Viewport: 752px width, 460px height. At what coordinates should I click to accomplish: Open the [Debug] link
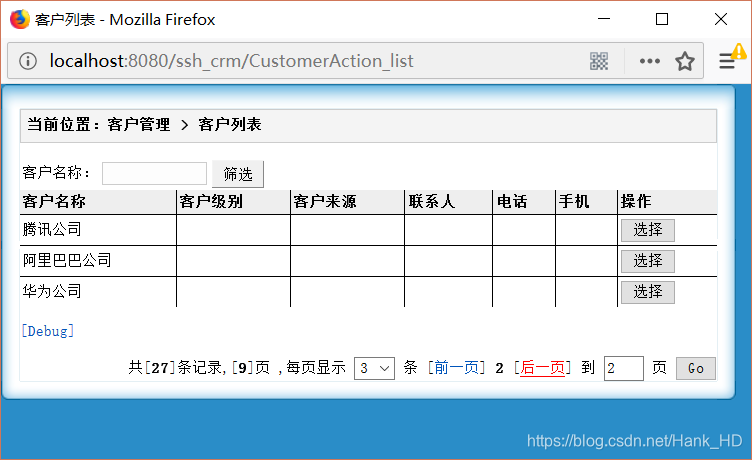[x=47, y=331]
